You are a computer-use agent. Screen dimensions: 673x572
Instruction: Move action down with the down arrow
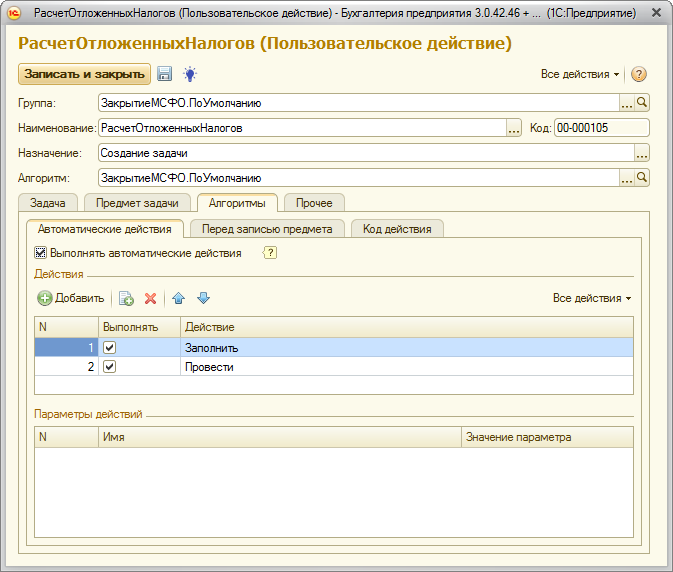(x=203, y=298)
